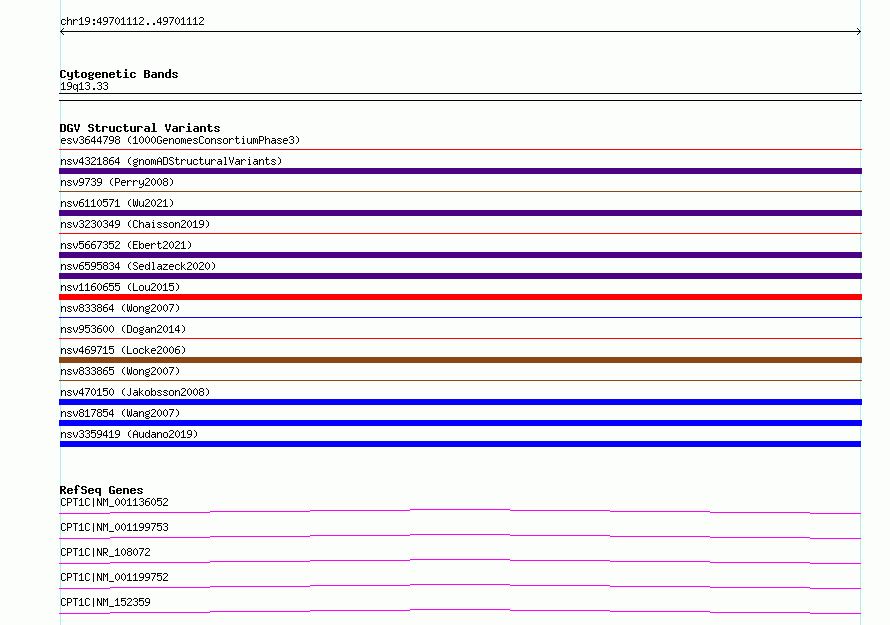Click the purple bar under nsv6110571
Image resolution: width=890 pixels, height=625 pixels.
point(460,213)
